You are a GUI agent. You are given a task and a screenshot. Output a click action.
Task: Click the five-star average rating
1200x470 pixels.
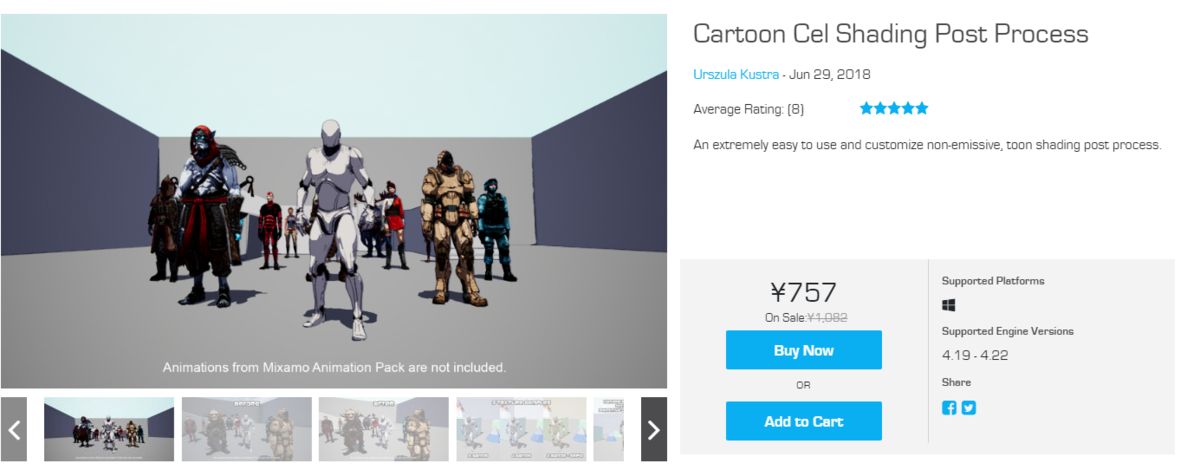click(x=894, y=108)
